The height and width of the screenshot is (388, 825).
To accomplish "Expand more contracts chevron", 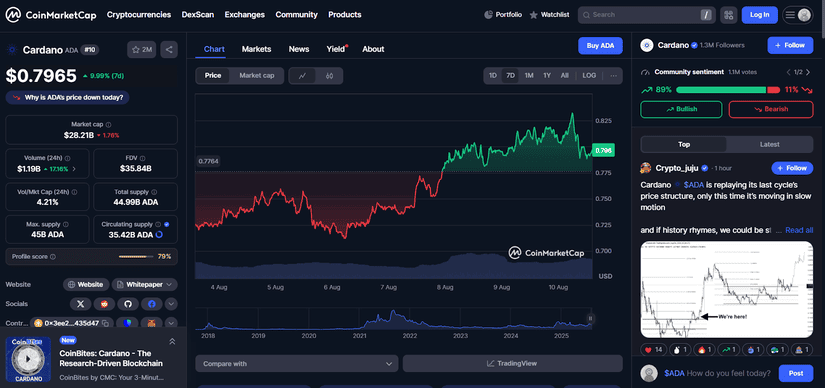I will (171, 323).
